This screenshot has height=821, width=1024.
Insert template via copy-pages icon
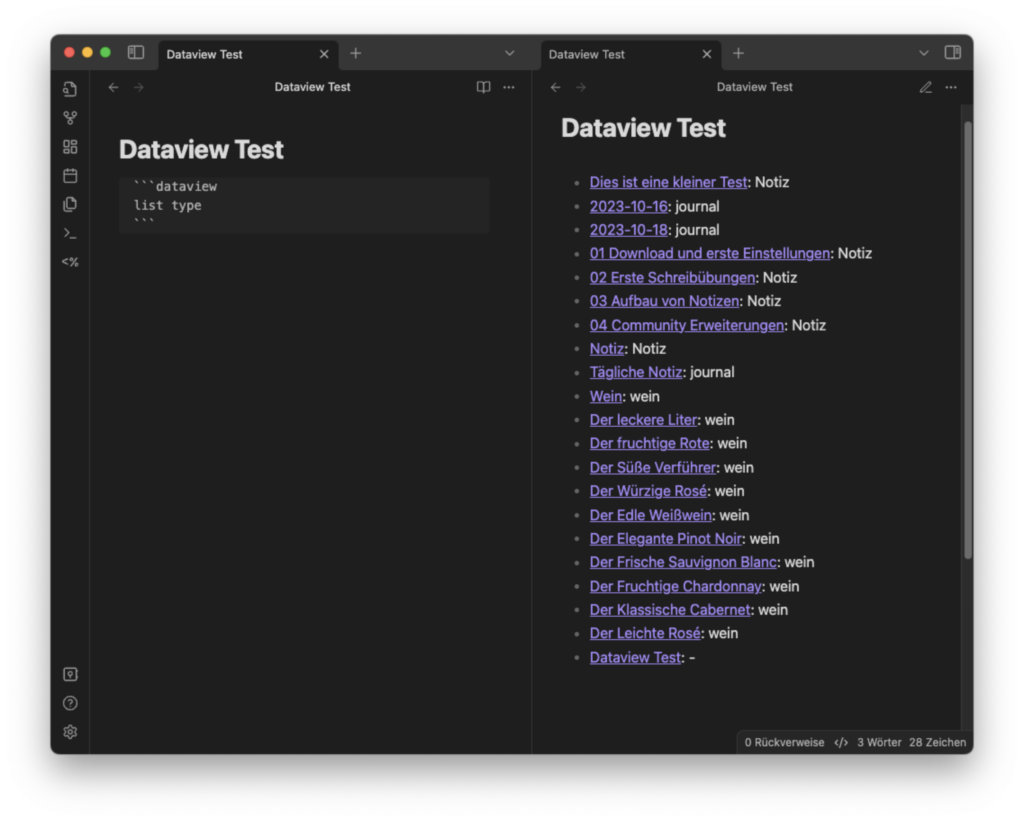point(70,204)
